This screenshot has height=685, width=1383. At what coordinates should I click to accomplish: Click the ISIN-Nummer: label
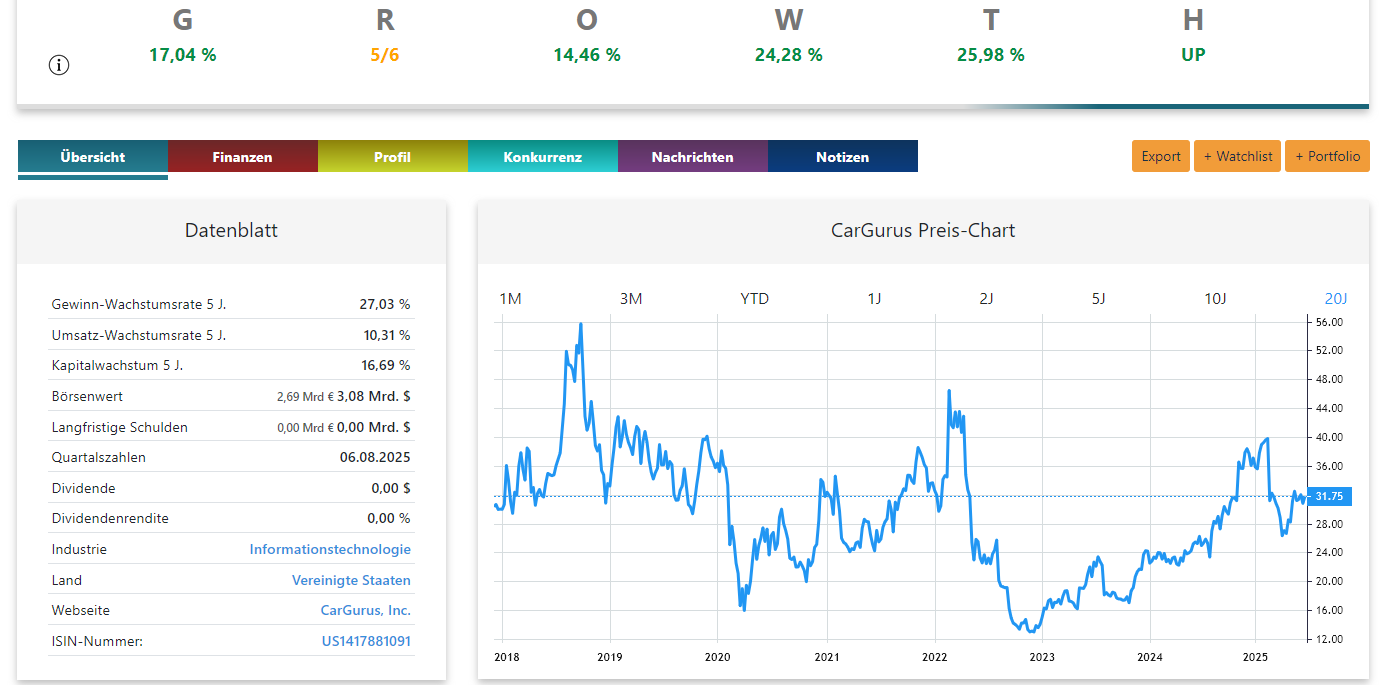[97, 641]
